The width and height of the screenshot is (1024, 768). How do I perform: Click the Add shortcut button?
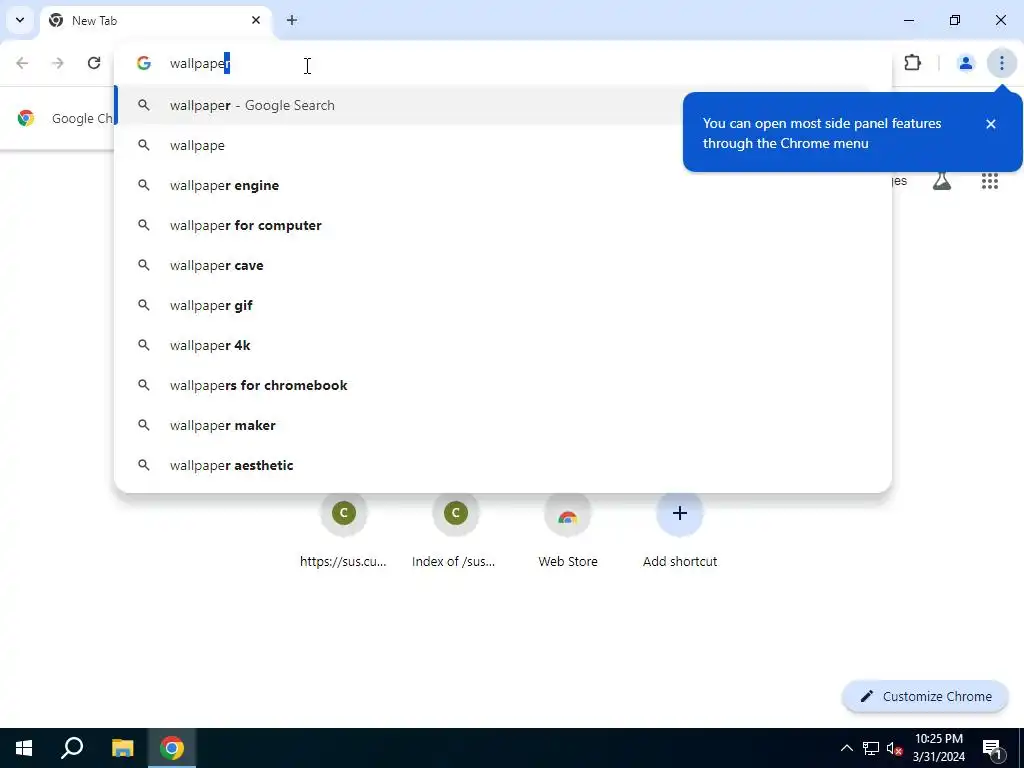(679, 532)
